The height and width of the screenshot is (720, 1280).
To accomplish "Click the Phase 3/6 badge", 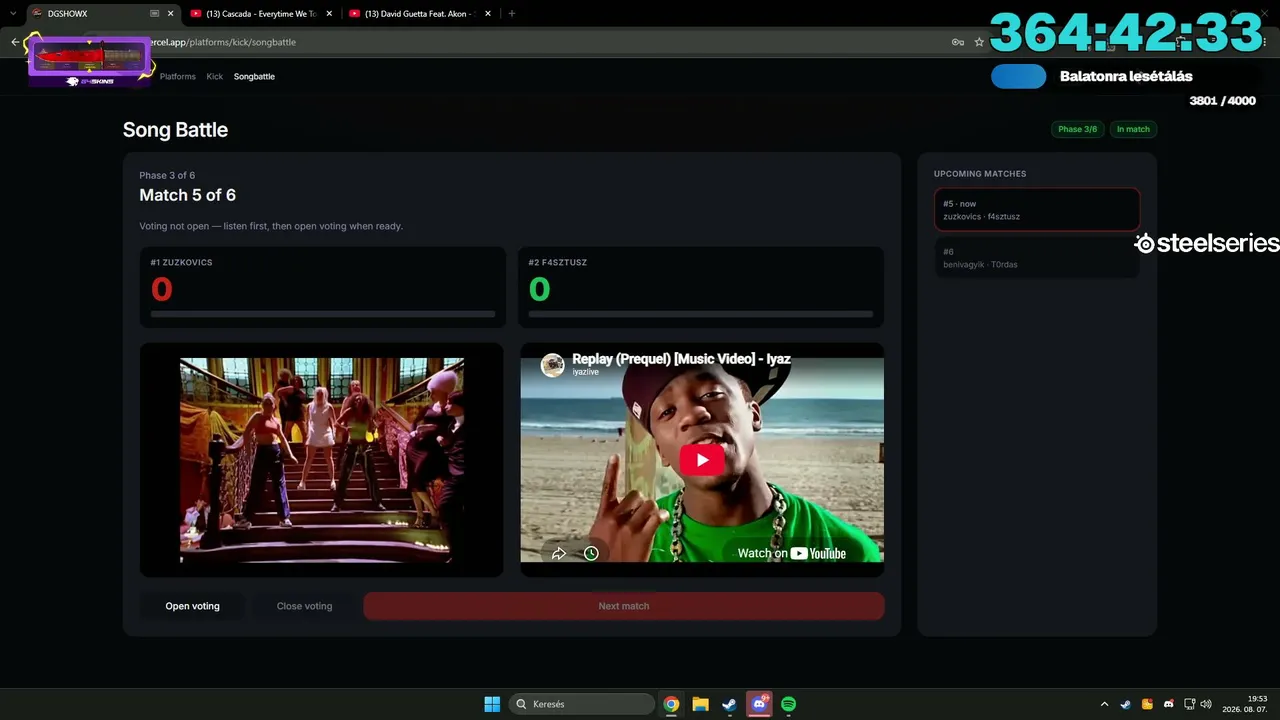I will 1077,129.
